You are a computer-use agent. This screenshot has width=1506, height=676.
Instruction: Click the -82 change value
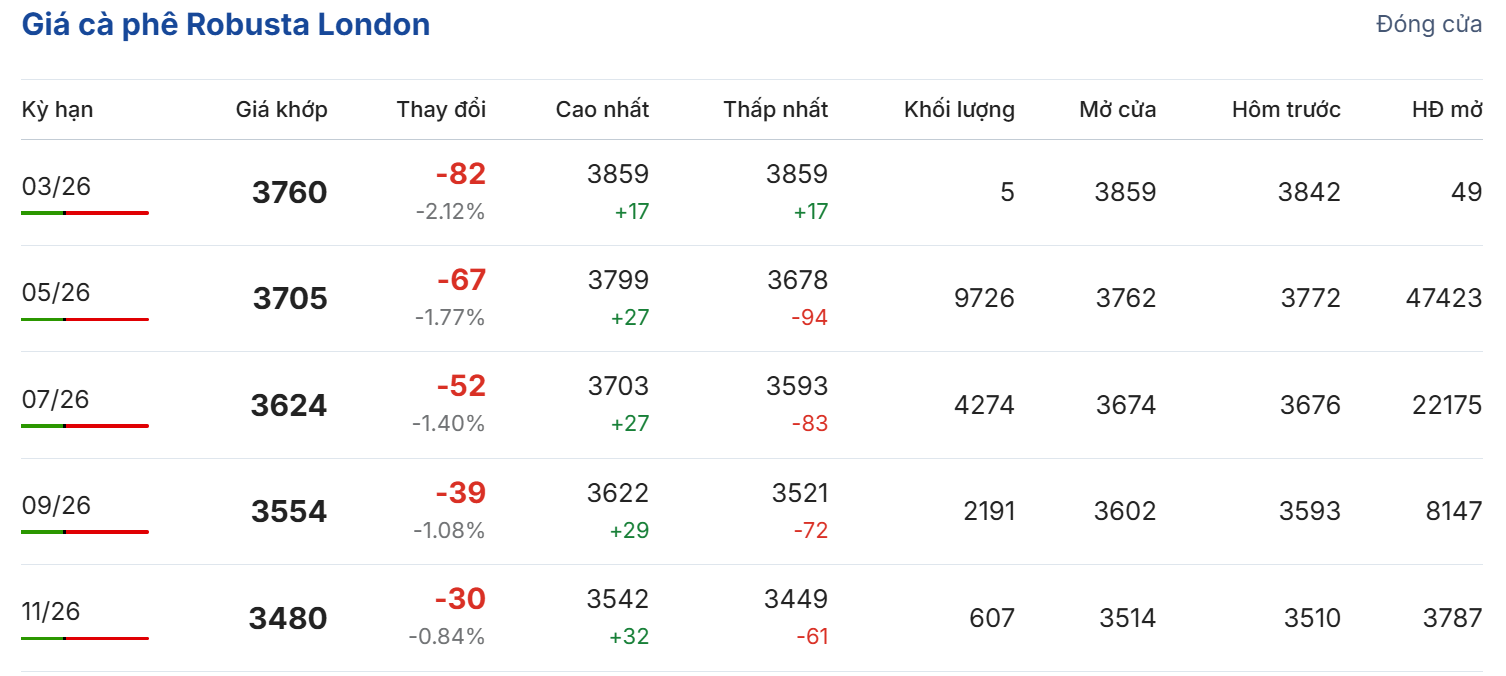[460, 174]
